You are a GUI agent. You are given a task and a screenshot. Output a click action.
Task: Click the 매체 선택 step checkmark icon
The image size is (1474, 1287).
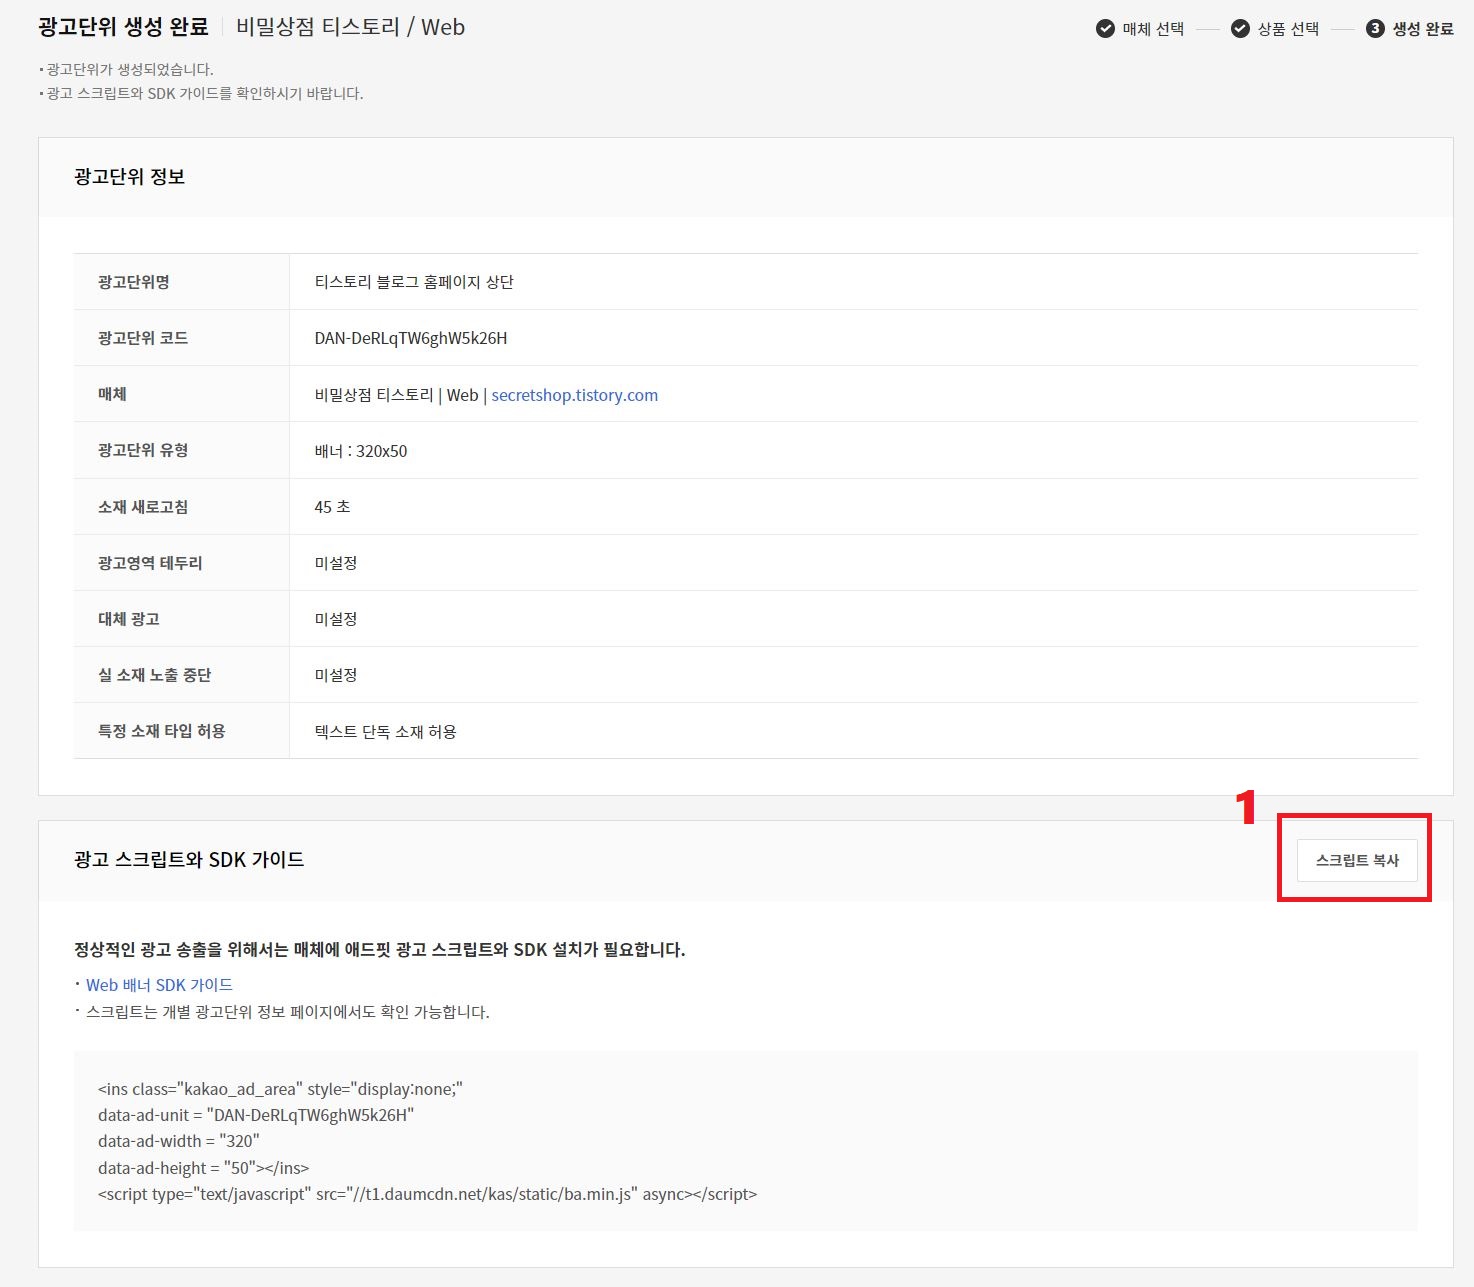1105,29
